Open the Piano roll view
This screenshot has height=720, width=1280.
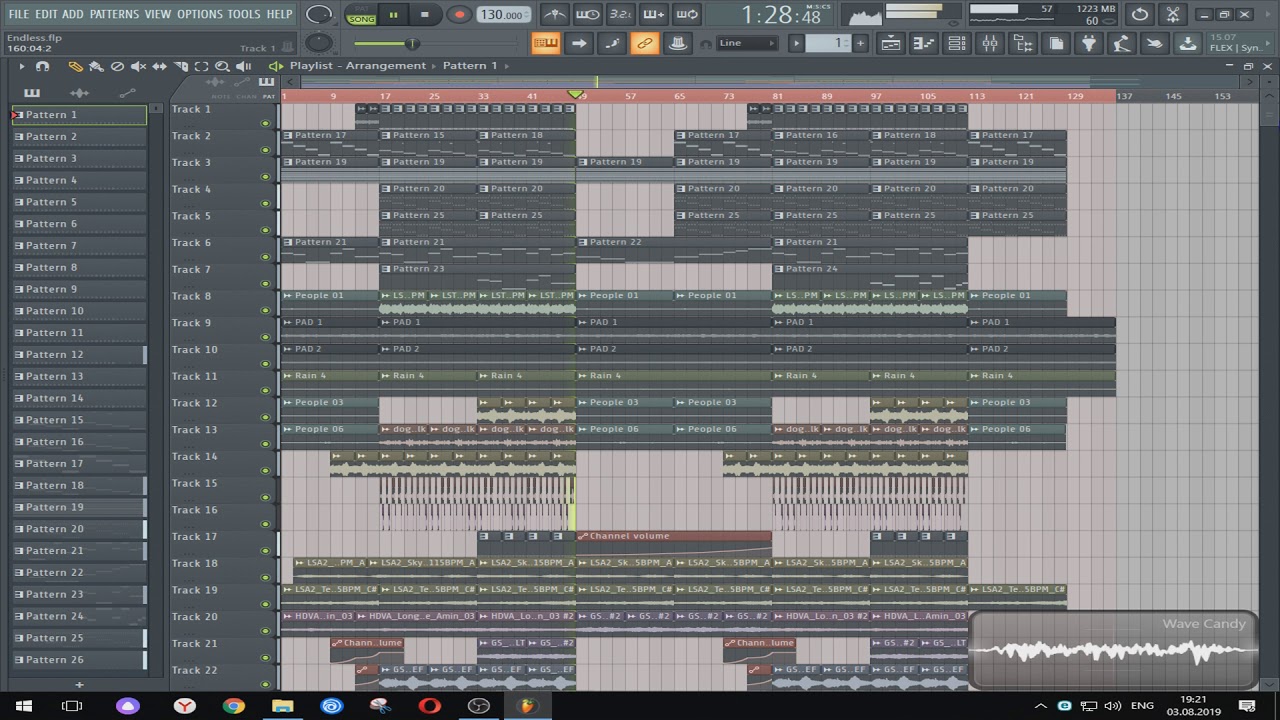tap(923, 43)
